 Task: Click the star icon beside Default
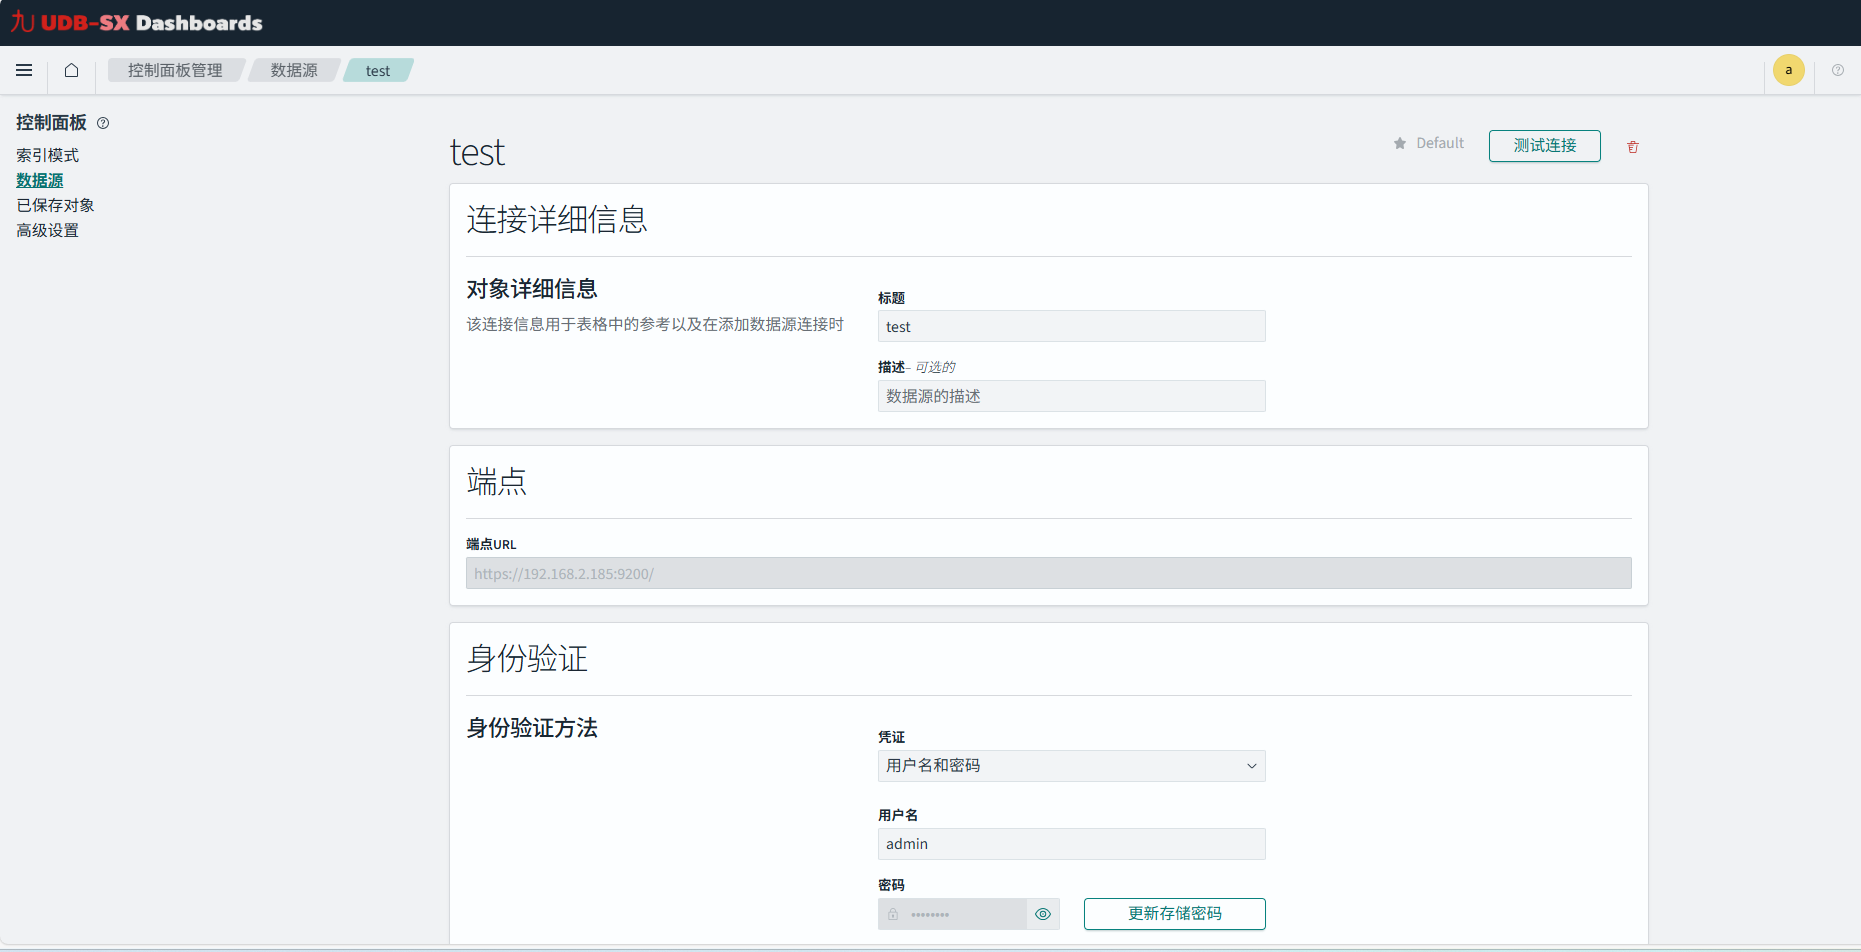[1400, 144]
